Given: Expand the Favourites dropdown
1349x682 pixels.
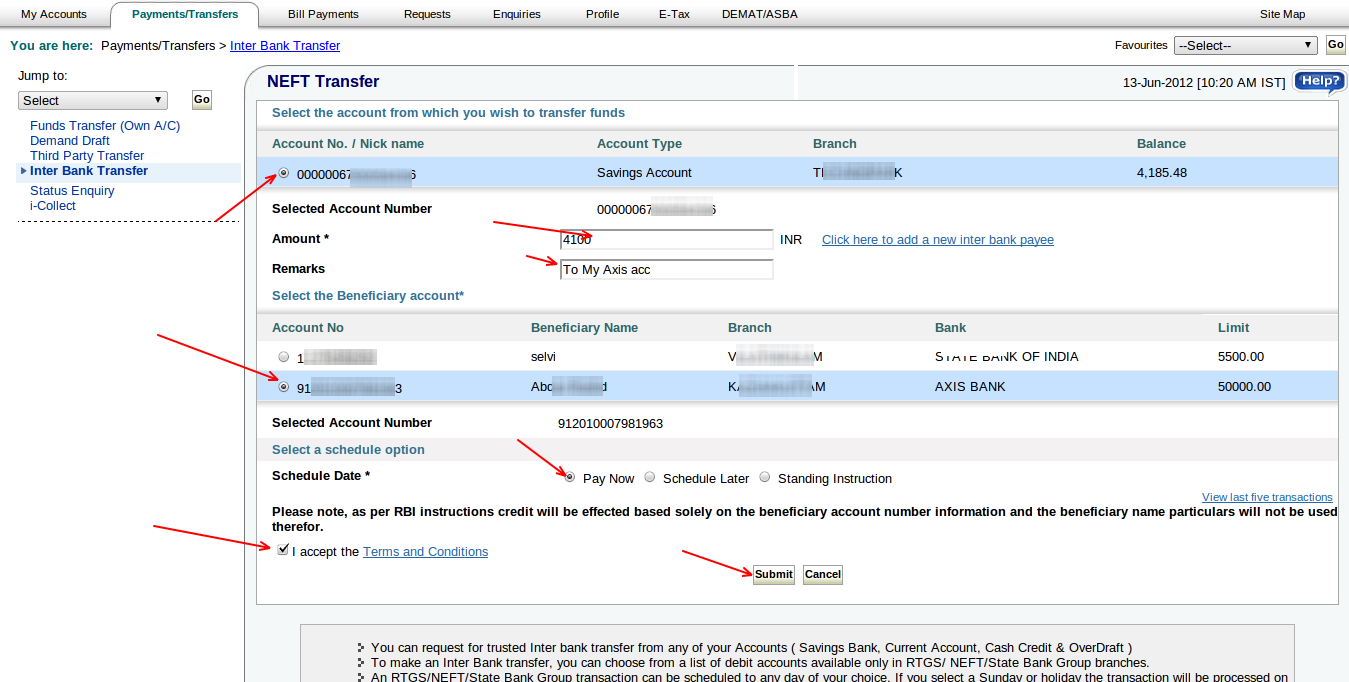Looking at the screenshot, I should (x=1246, y=45).
